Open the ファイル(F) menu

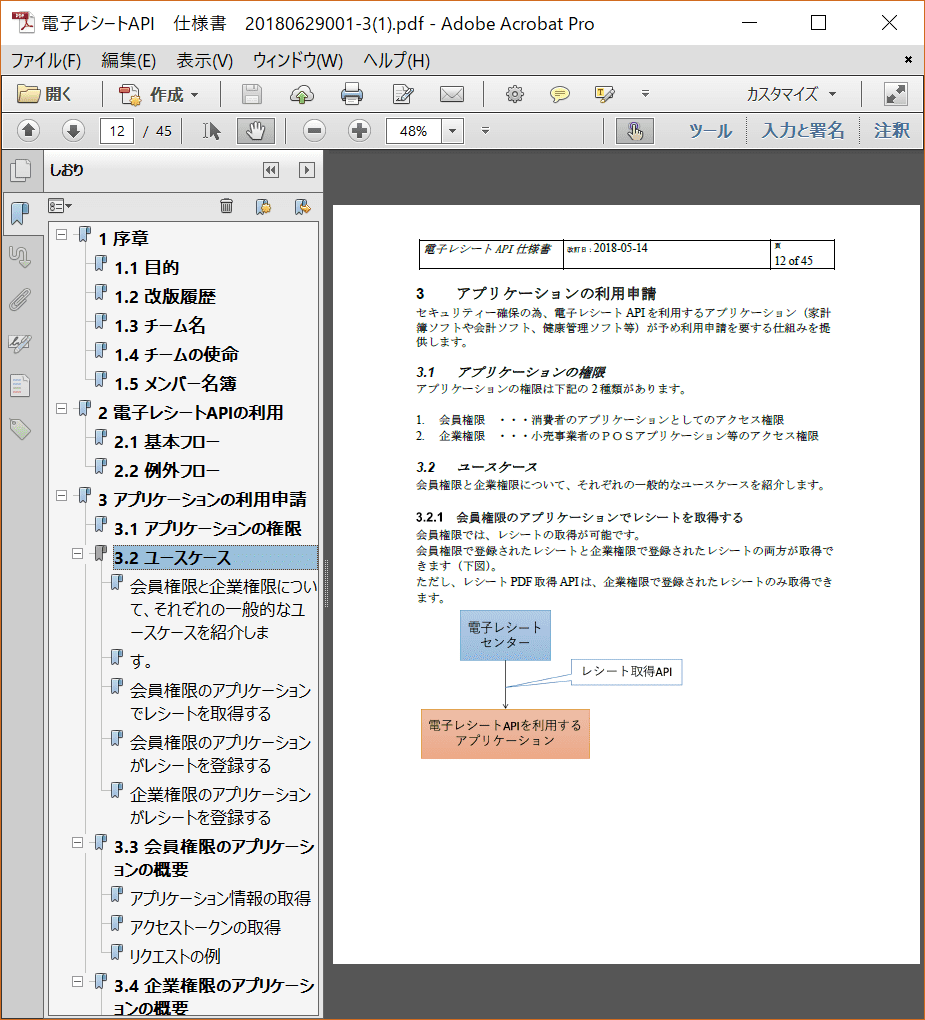click(45, 60)
